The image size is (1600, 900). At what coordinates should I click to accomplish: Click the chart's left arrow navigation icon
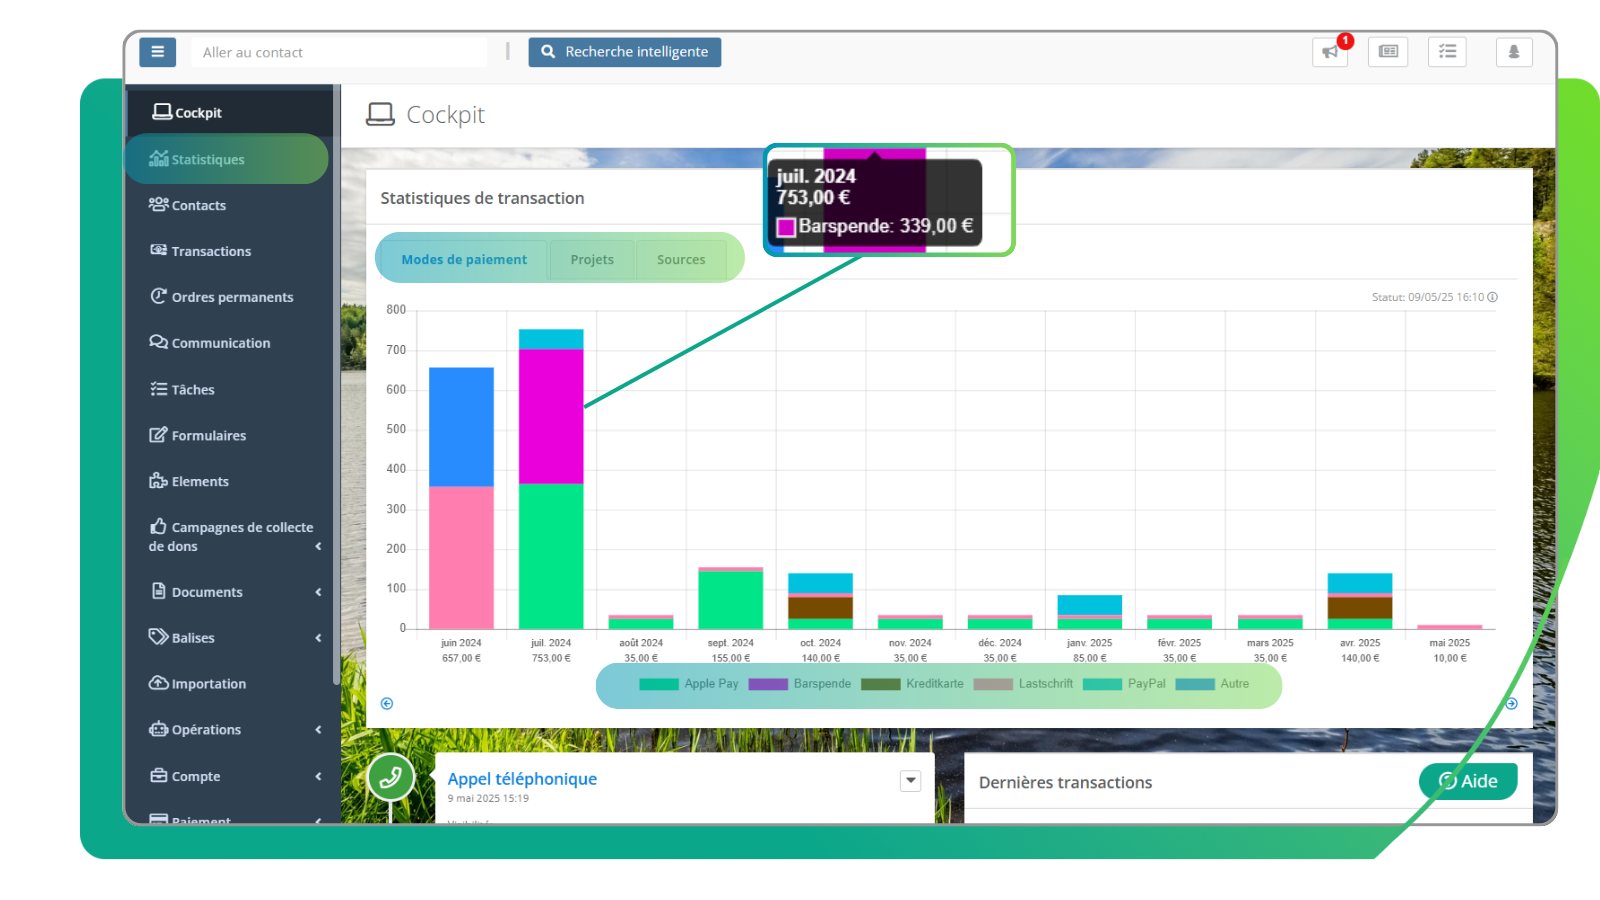[x=387, y=704]
